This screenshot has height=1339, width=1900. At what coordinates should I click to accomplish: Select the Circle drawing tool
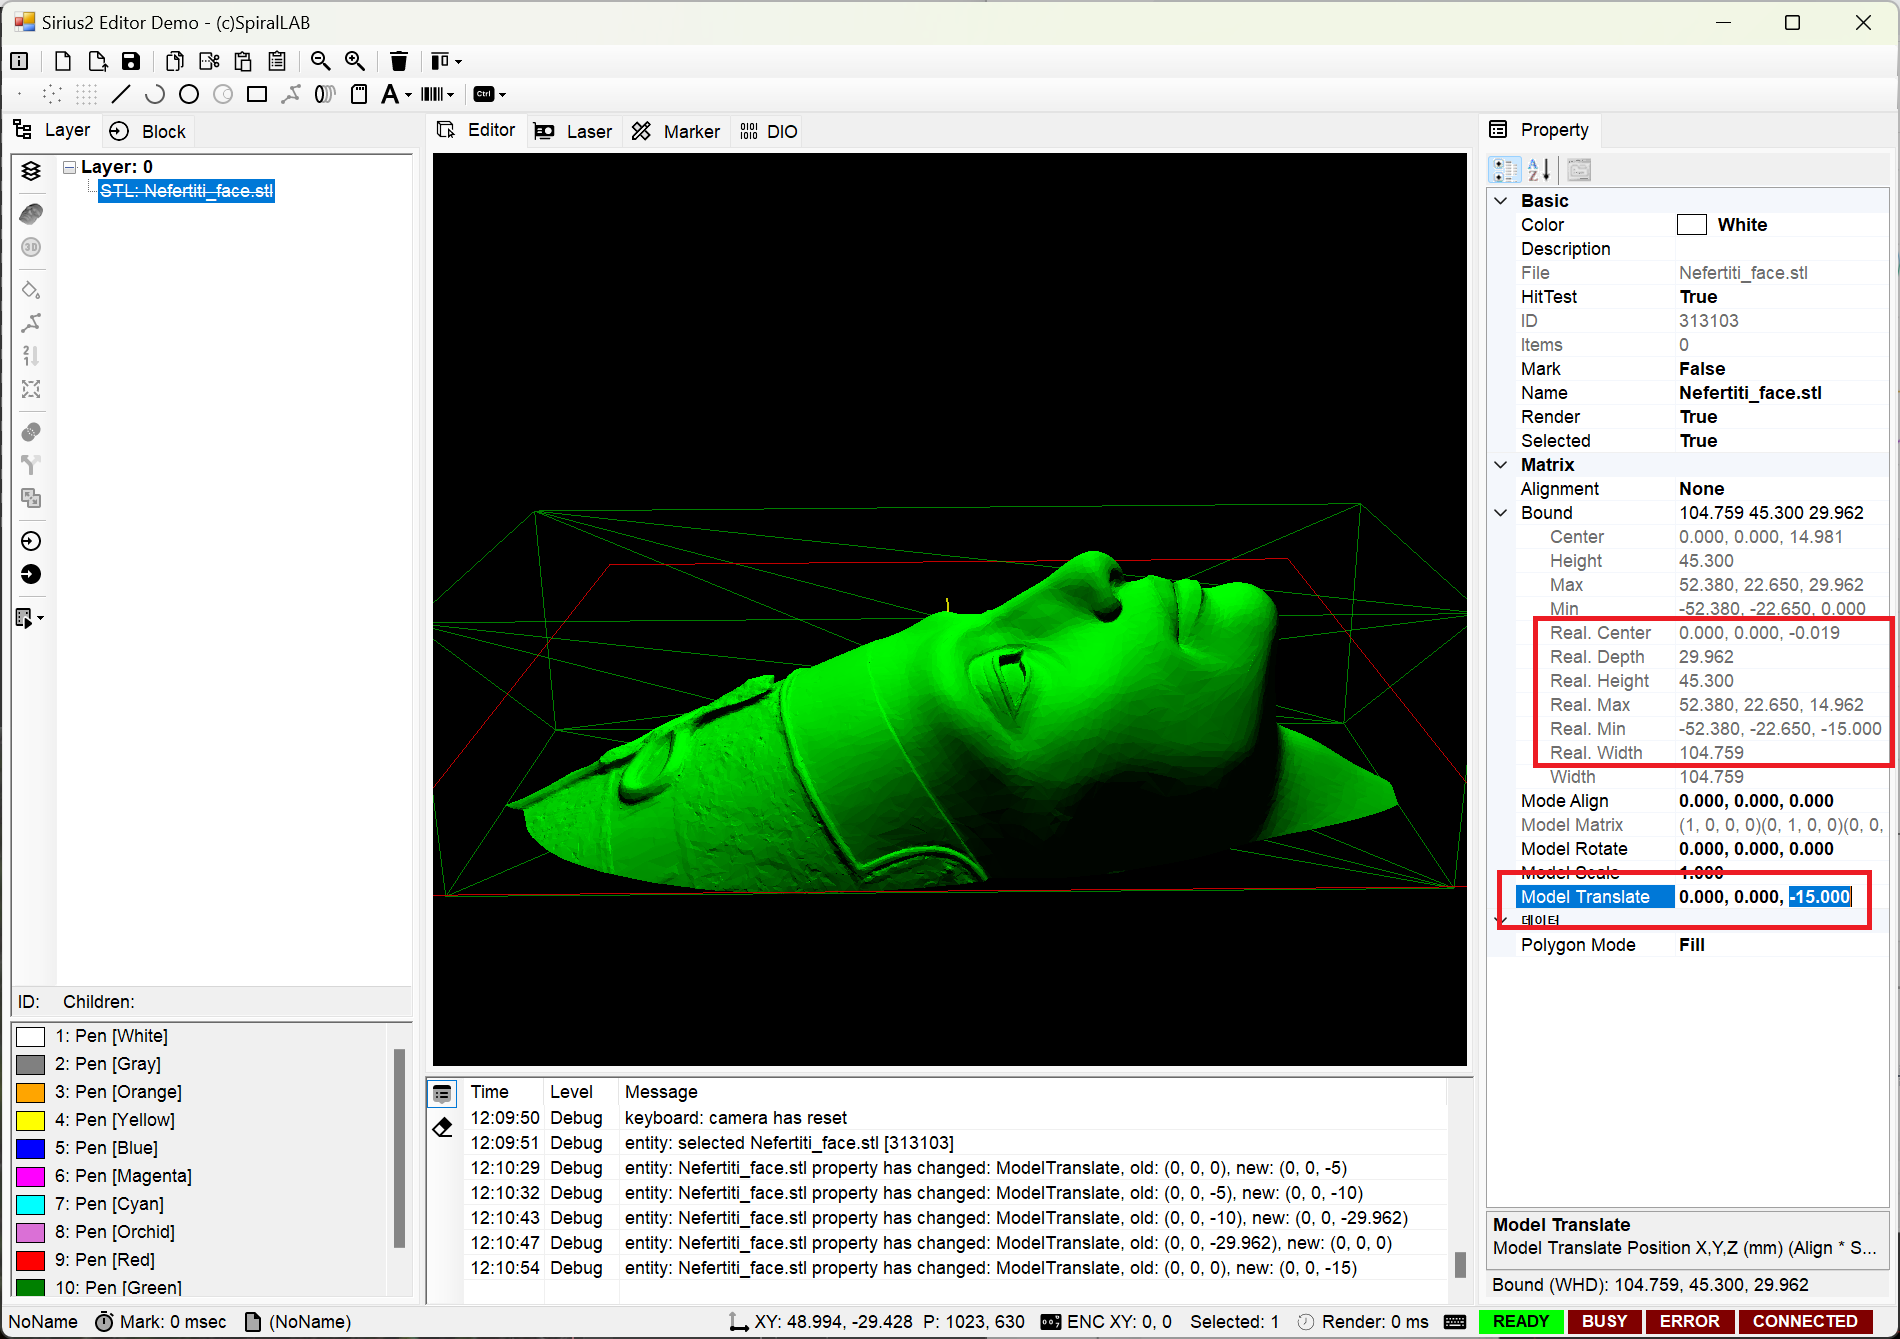tap(189, 94)
